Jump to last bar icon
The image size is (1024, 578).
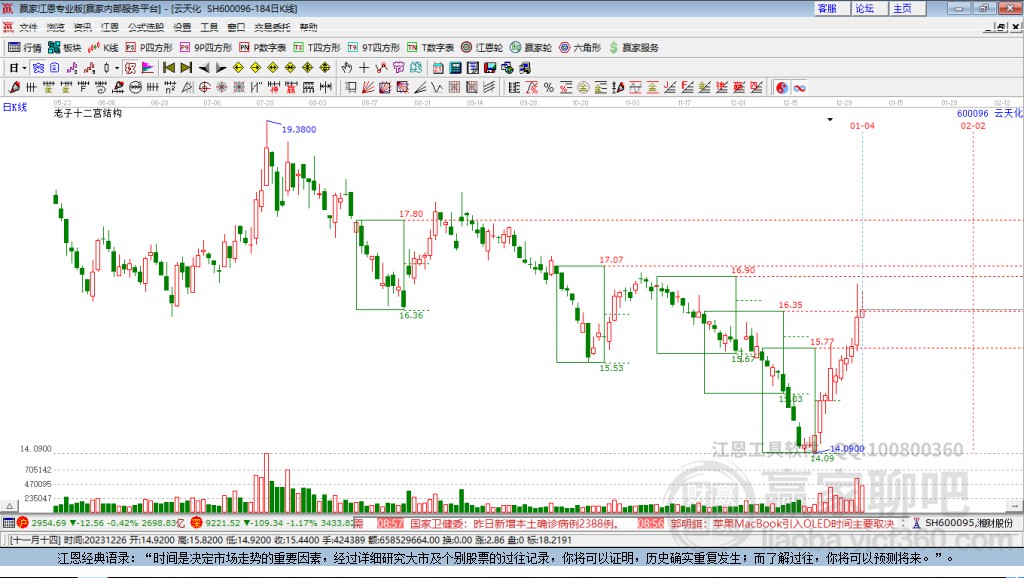186,68
